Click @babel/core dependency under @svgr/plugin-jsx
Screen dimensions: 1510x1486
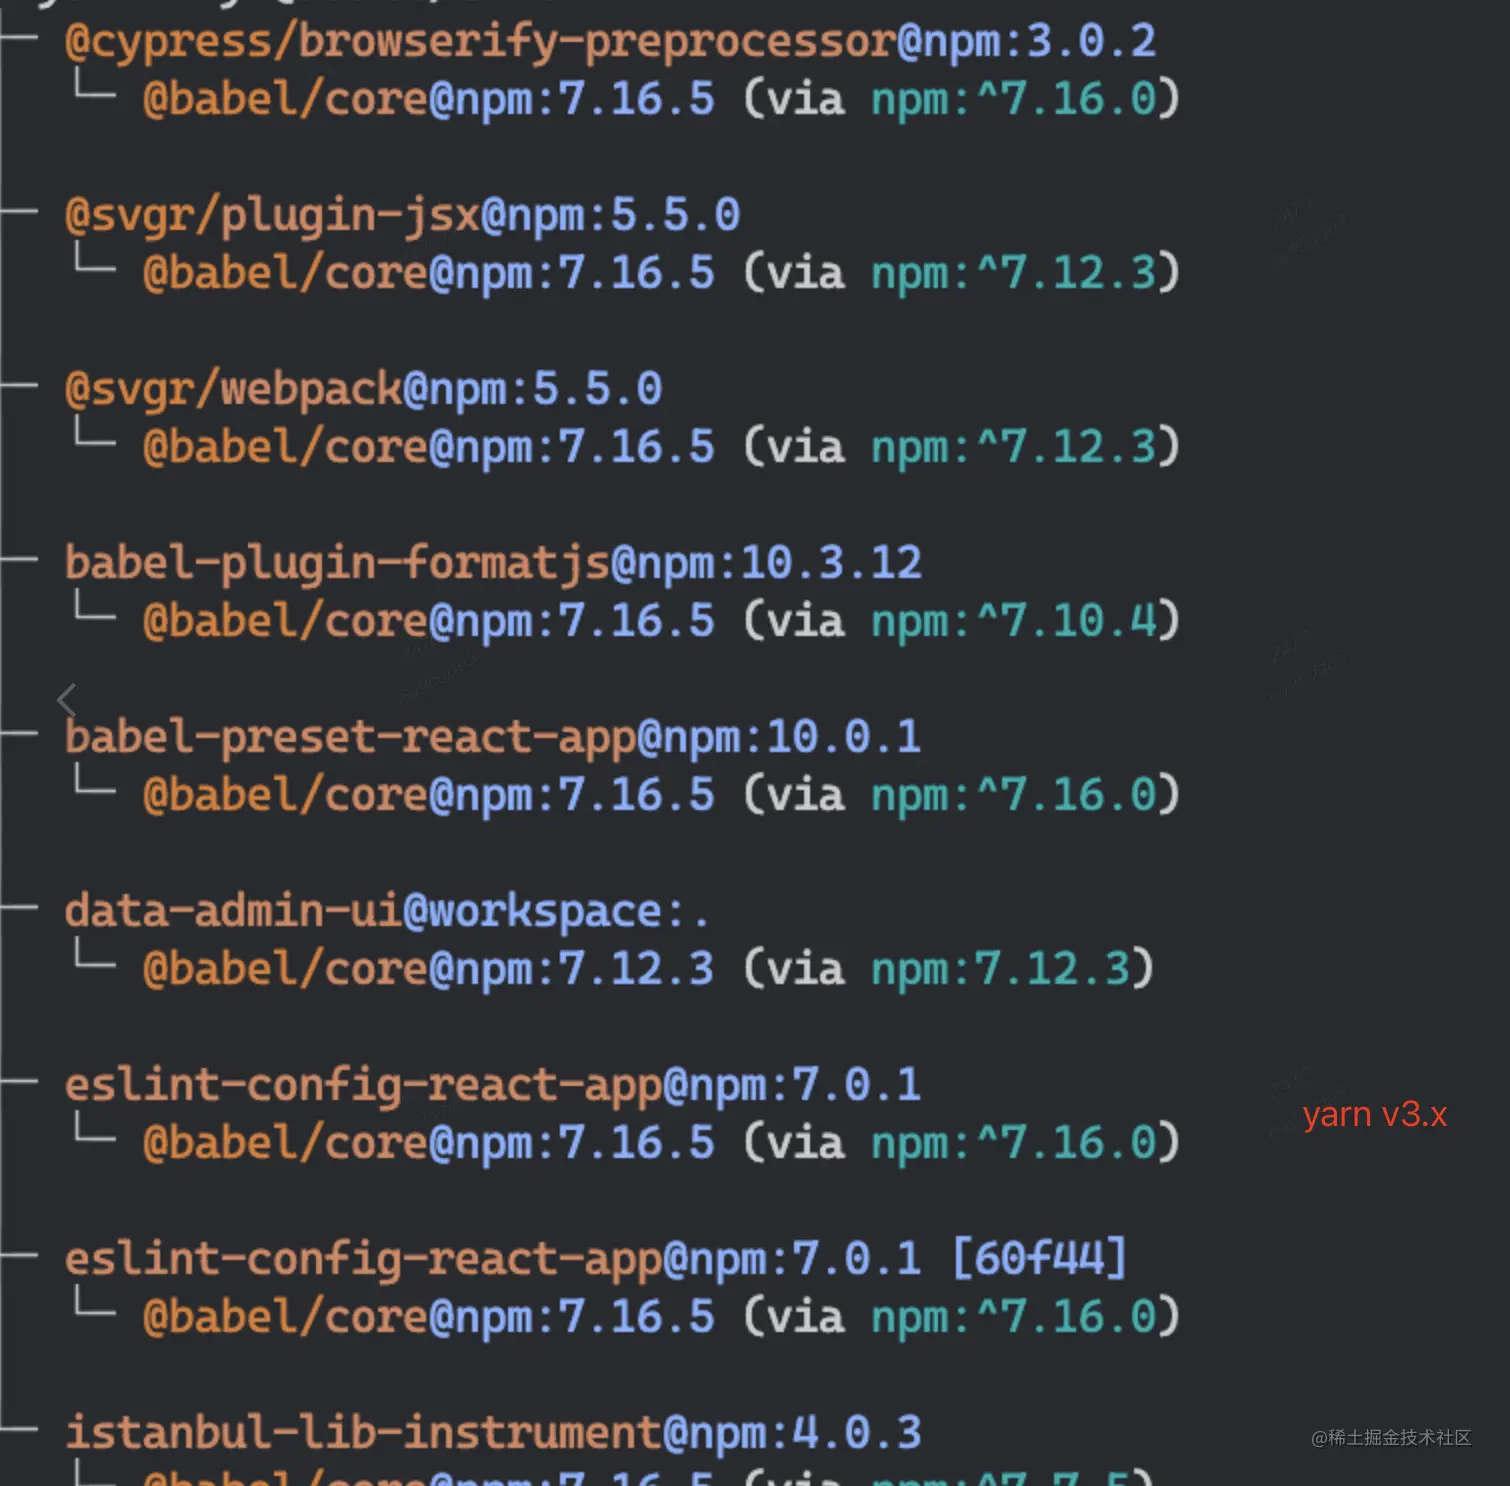428,273
